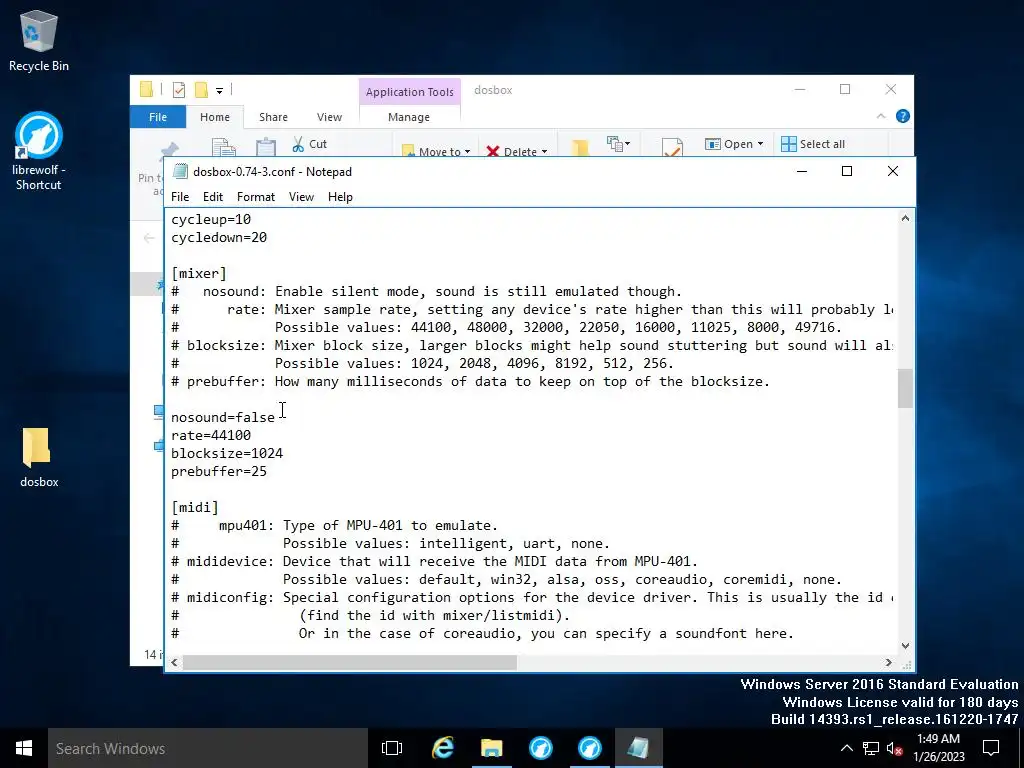
Task: Open File Explorer from the taskbar
Action: pos(492,748)
